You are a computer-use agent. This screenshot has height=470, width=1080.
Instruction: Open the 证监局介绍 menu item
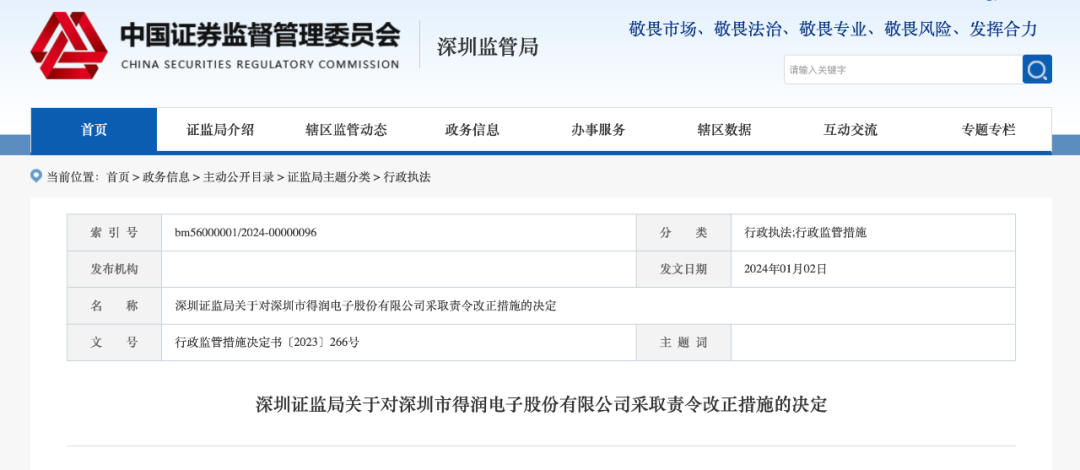pyautogui.click(x=220, y=130)
